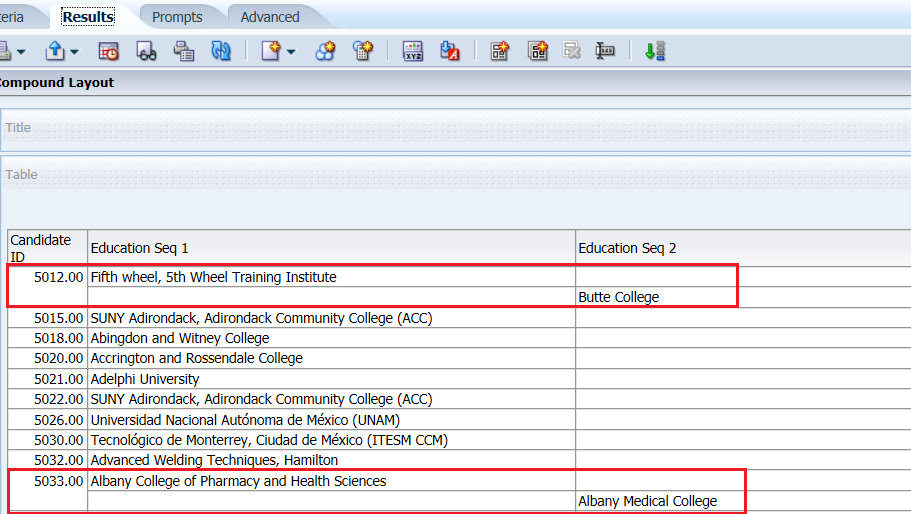Click the 5030.00 candidate ID cell
Screen dimensions: 911x514
coord(48,440)
